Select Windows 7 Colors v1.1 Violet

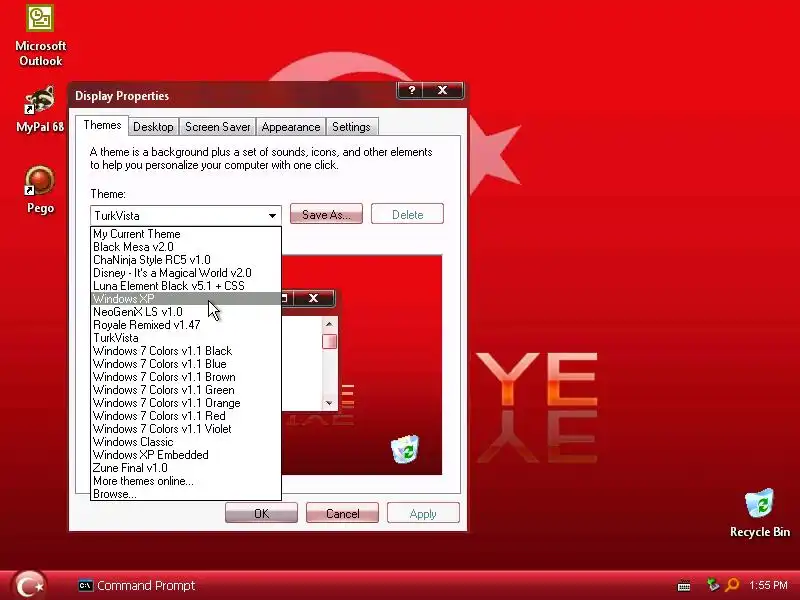(x=186, y=429)
